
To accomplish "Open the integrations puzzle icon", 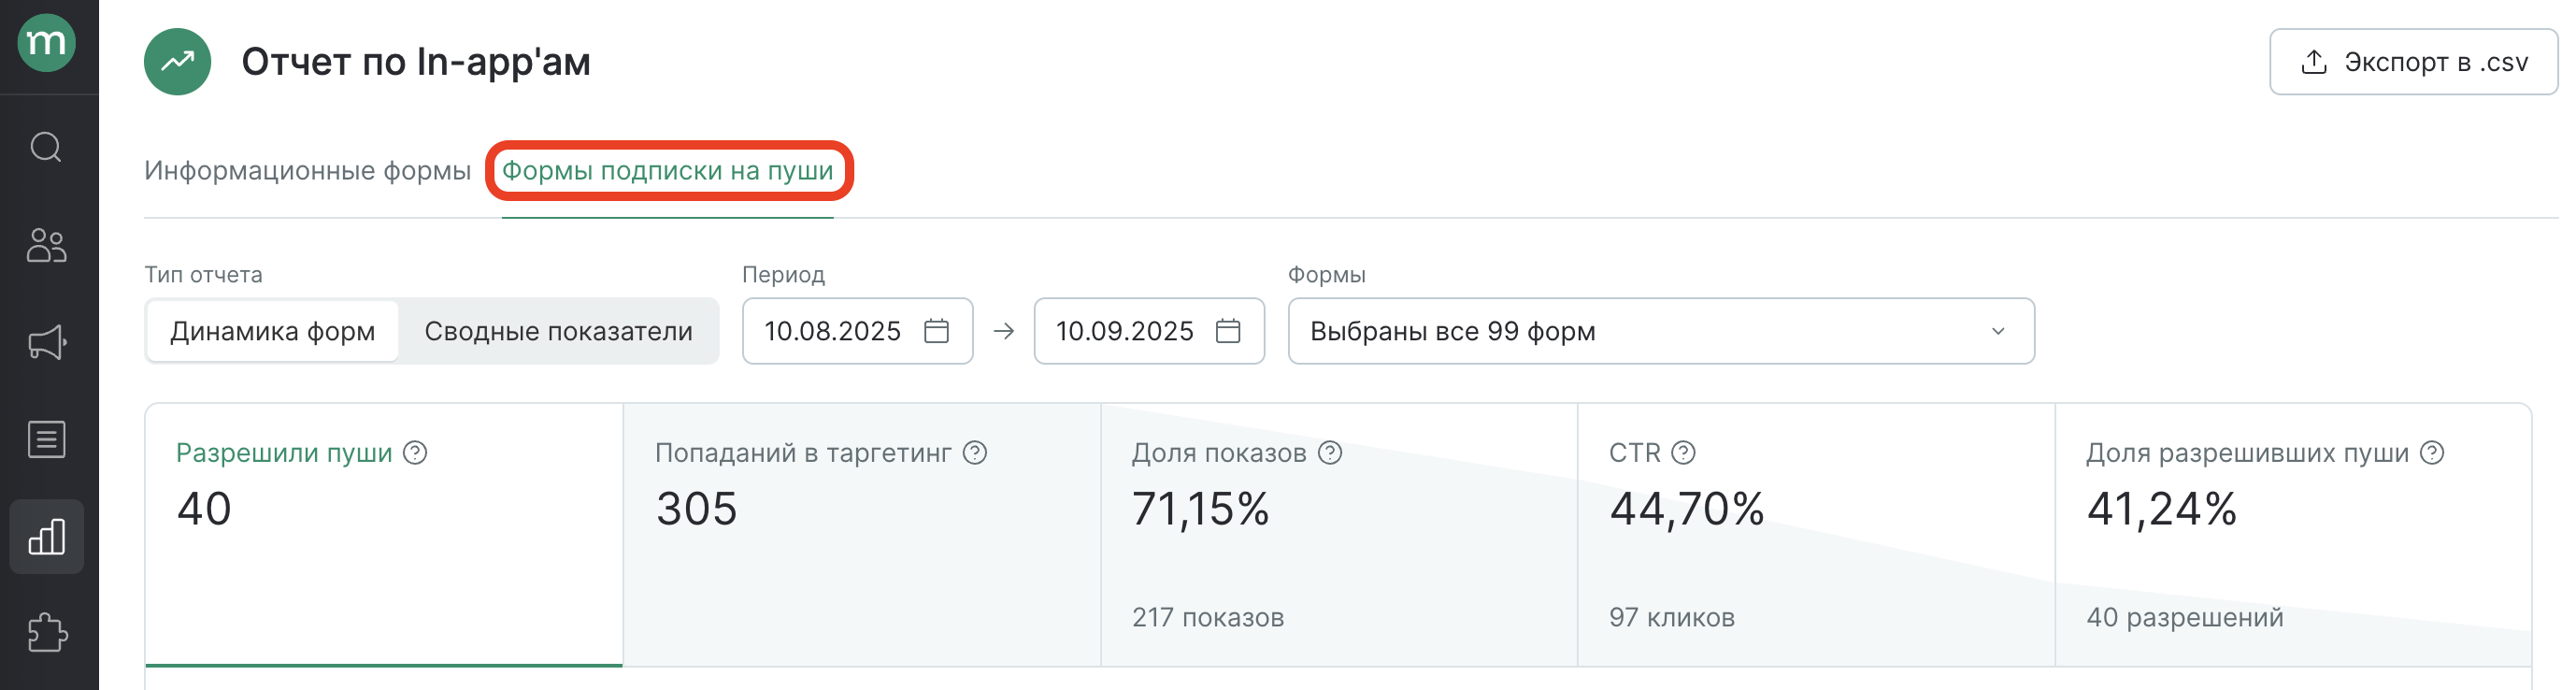I will click(46, 633).
